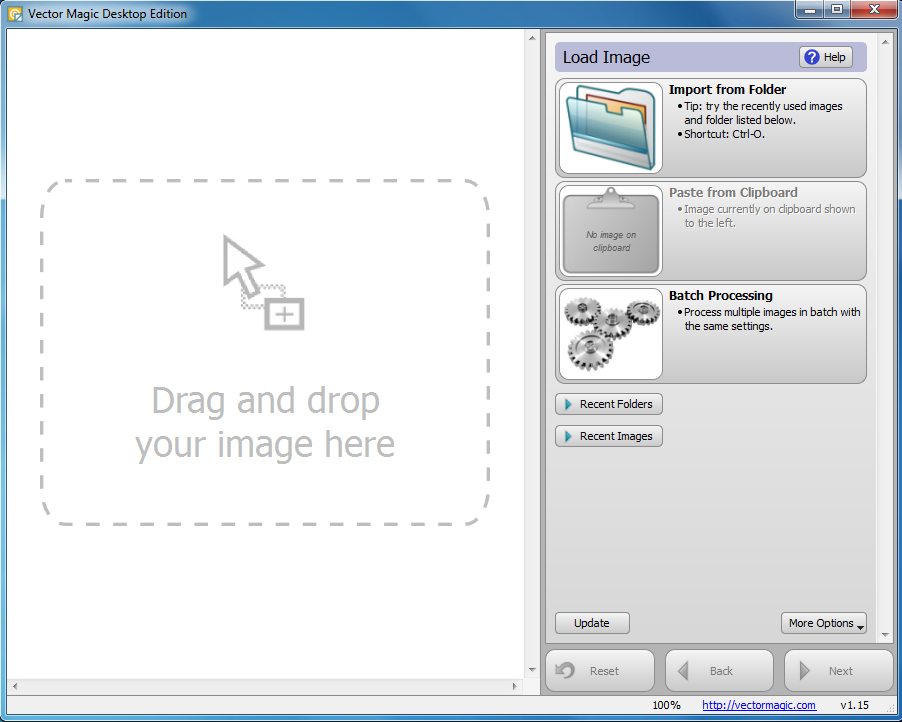
Task: Open the More Options dropdown
Action: point(824,623)
